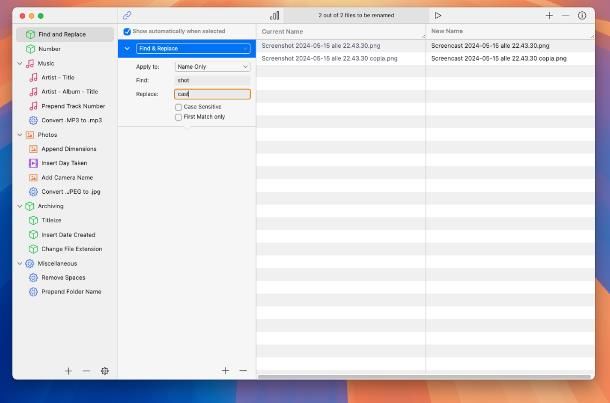This screenshot has height=403, width=610.
Task: Collapse the Find & Replace action disclosure arrow
Action: coord(127,49)
